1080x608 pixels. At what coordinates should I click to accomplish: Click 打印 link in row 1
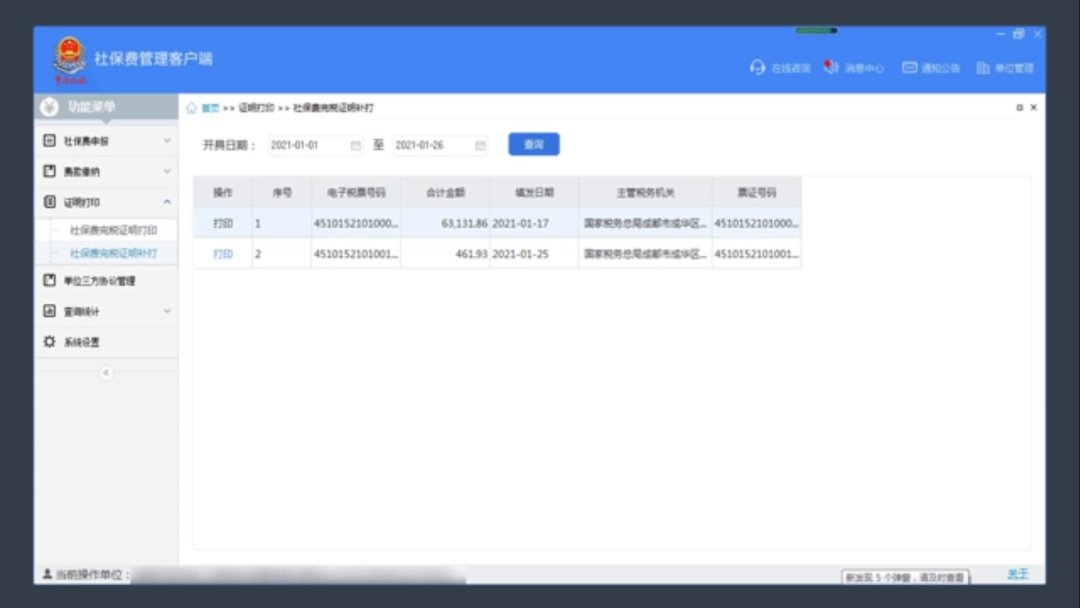222,223
